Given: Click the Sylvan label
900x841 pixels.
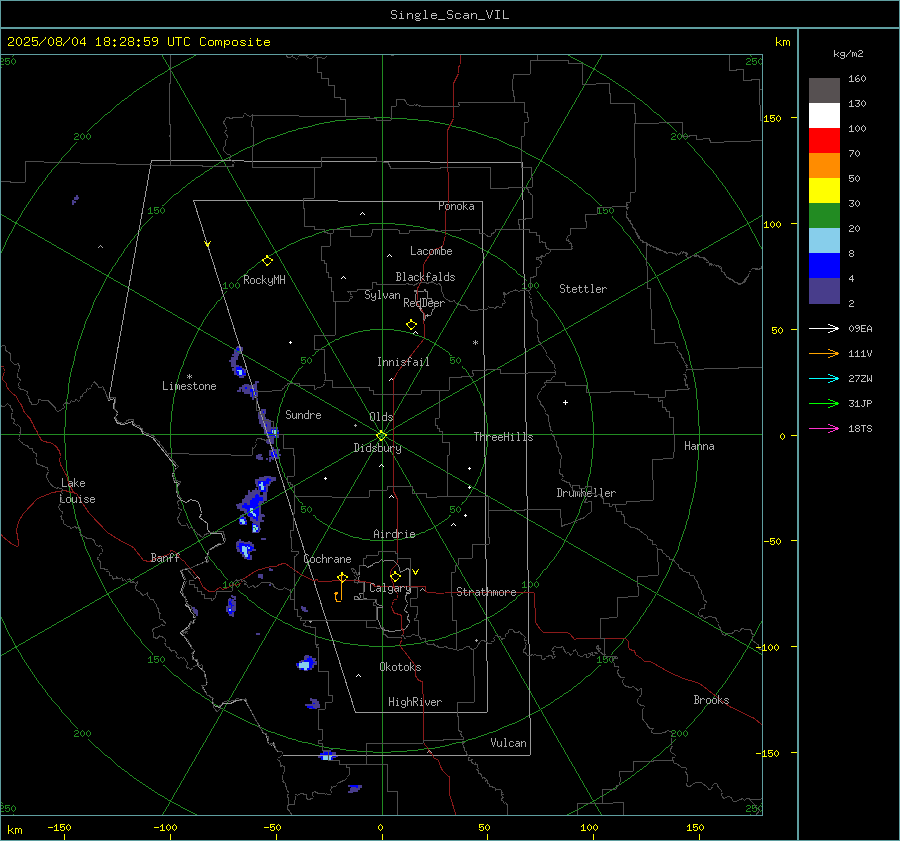Looking at the screenshot, I should [x=382, y=295].
